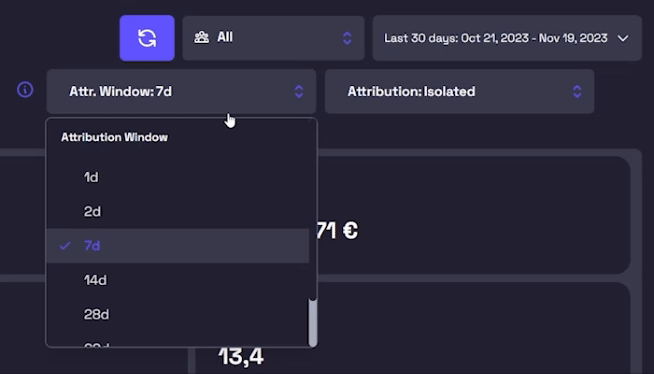Click the checkmark next to 7d

[x=65, y=246]
